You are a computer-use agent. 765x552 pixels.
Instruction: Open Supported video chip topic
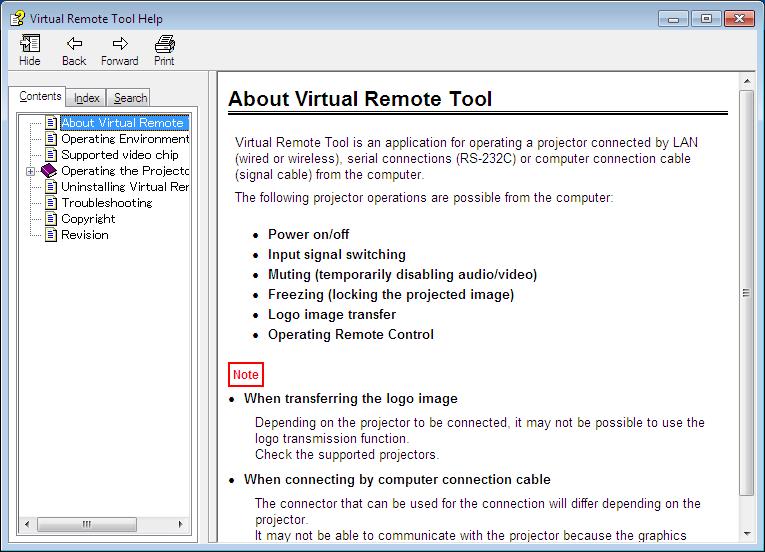120,155
